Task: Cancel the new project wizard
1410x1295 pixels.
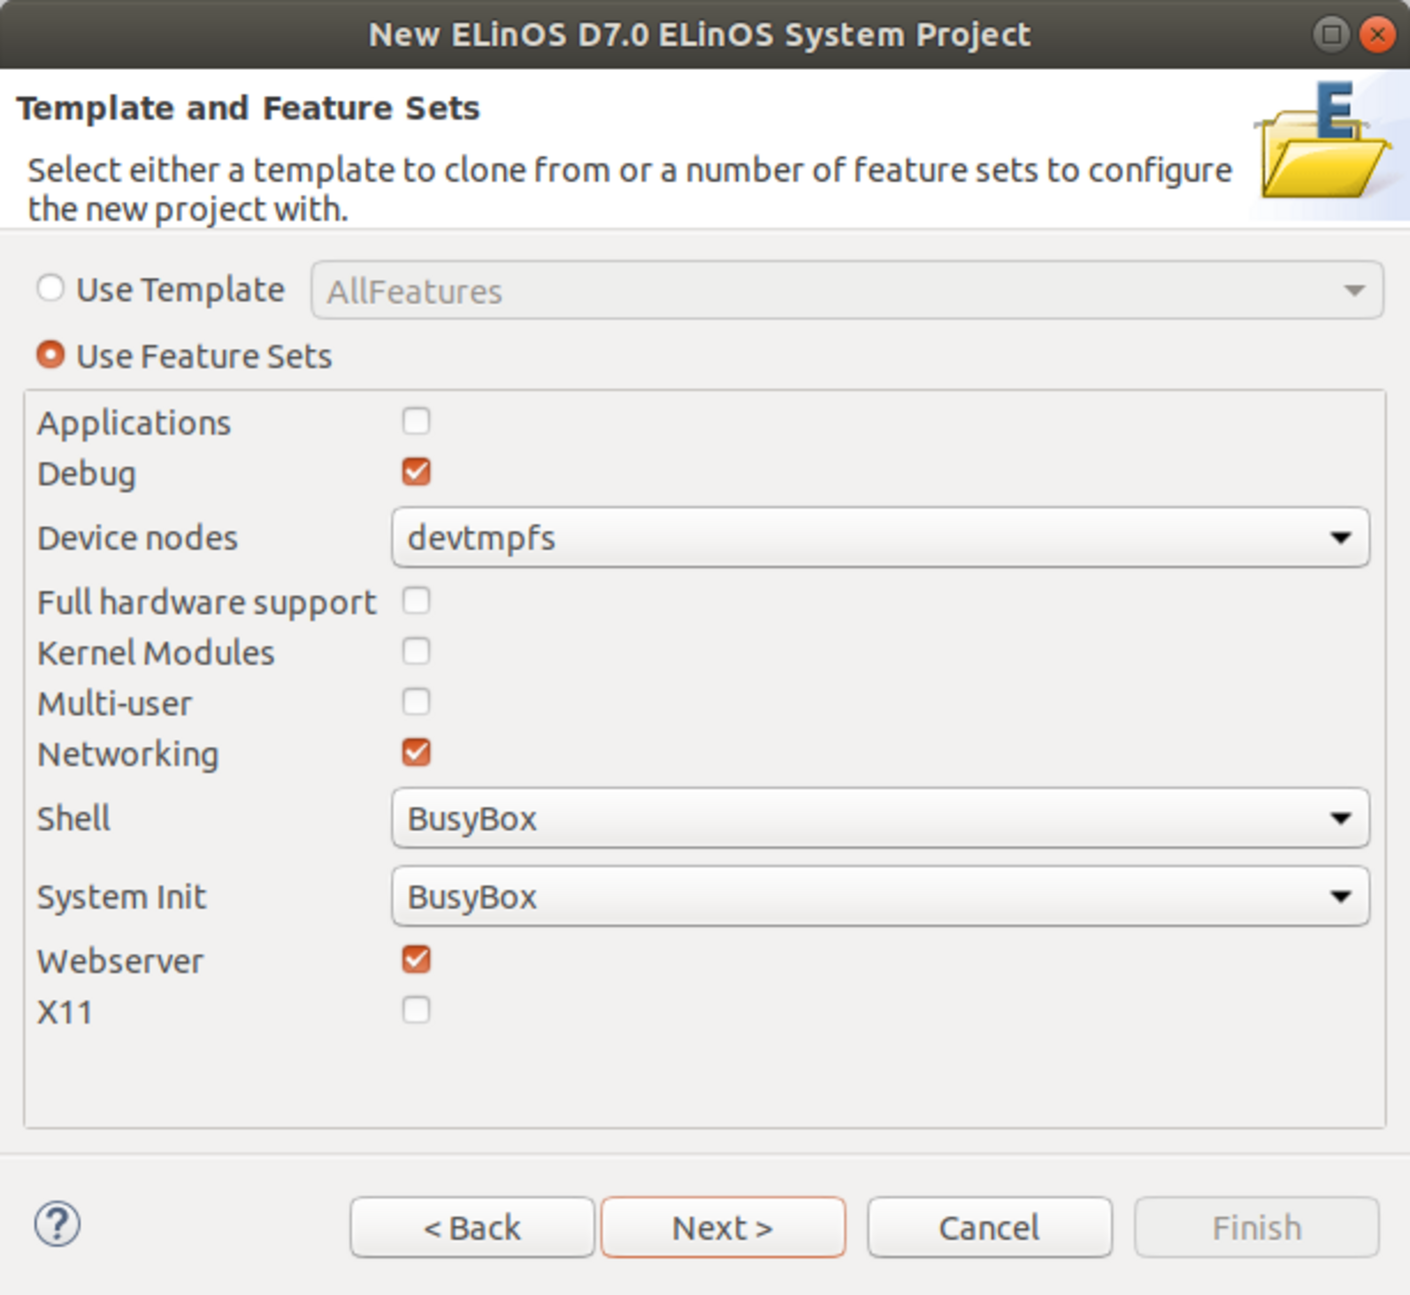Action: tap(988, 1227)
